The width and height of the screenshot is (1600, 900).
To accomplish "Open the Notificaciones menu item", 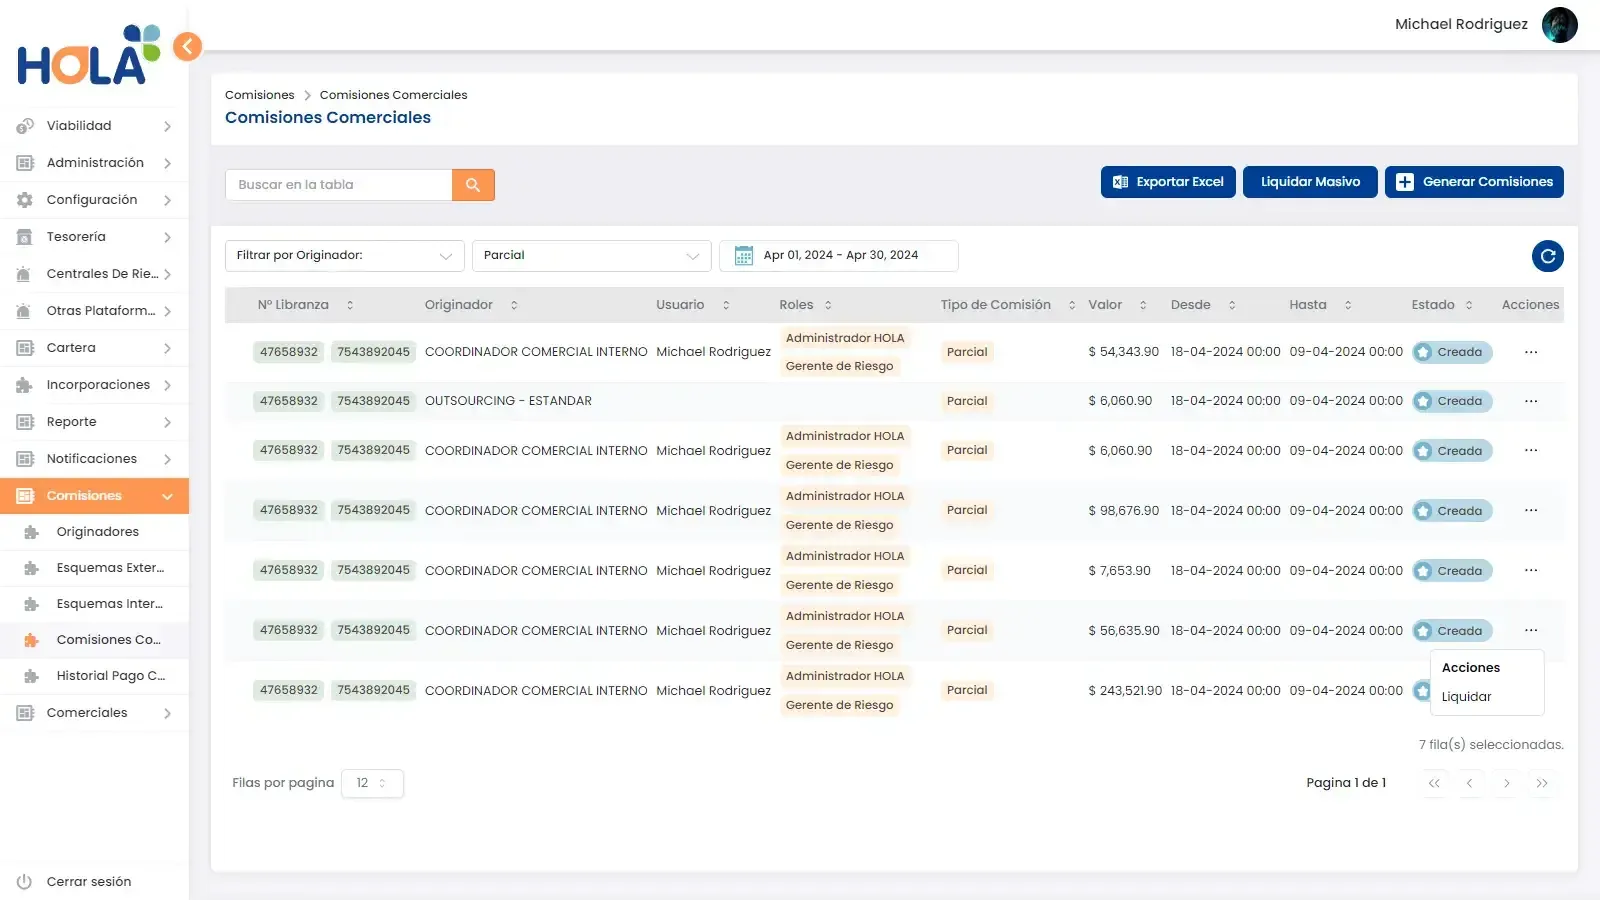I will pos(94,459).
